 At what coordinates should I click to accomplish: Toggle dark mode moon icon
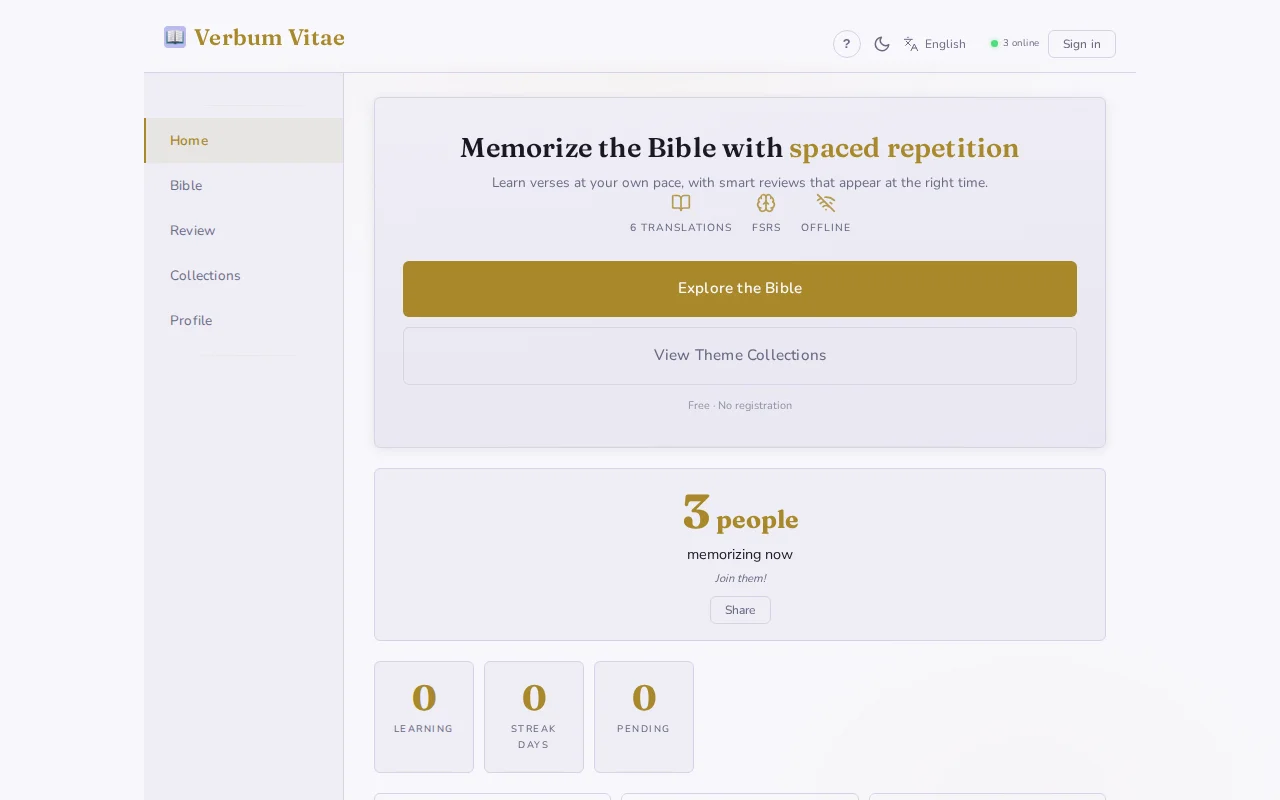pos(882,44)
